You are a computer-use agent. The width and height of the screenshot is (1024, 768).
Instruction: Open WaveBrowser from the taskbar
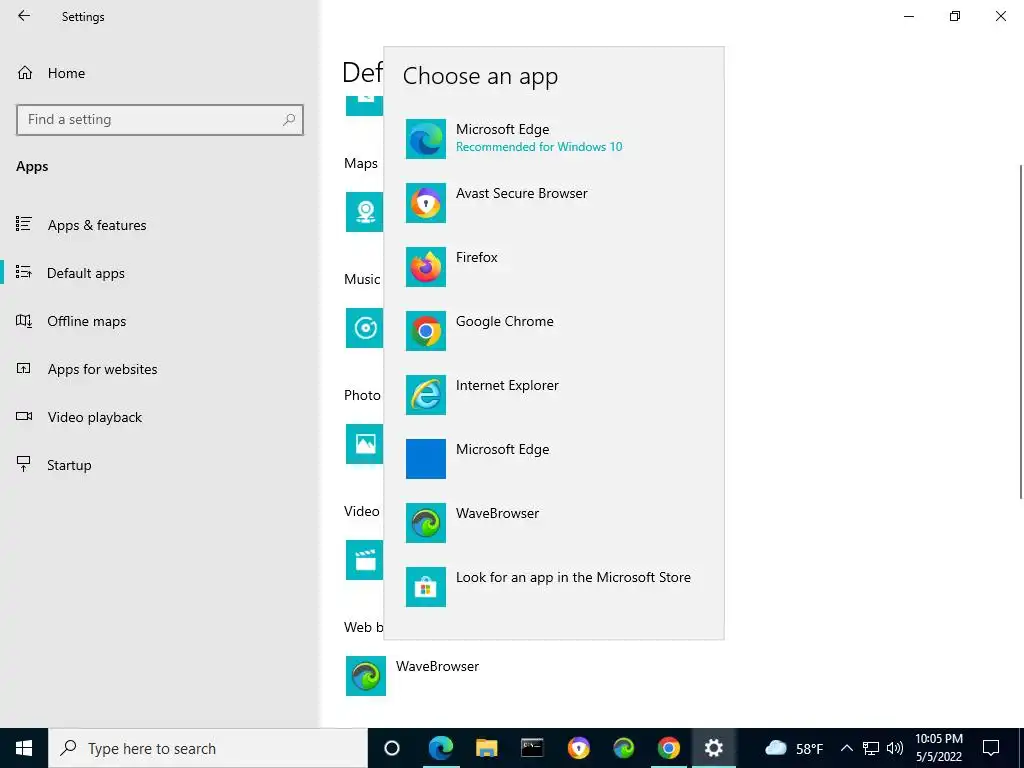point(624,748)
